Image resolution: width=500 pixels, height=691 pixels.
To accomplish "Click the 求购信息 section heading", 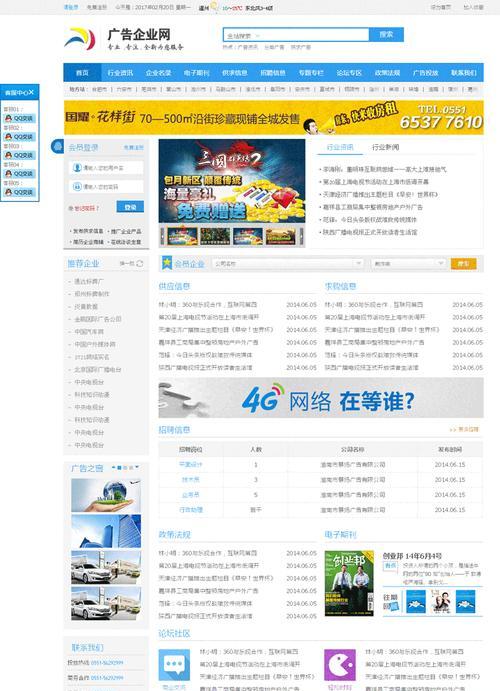I will [340, 286].
